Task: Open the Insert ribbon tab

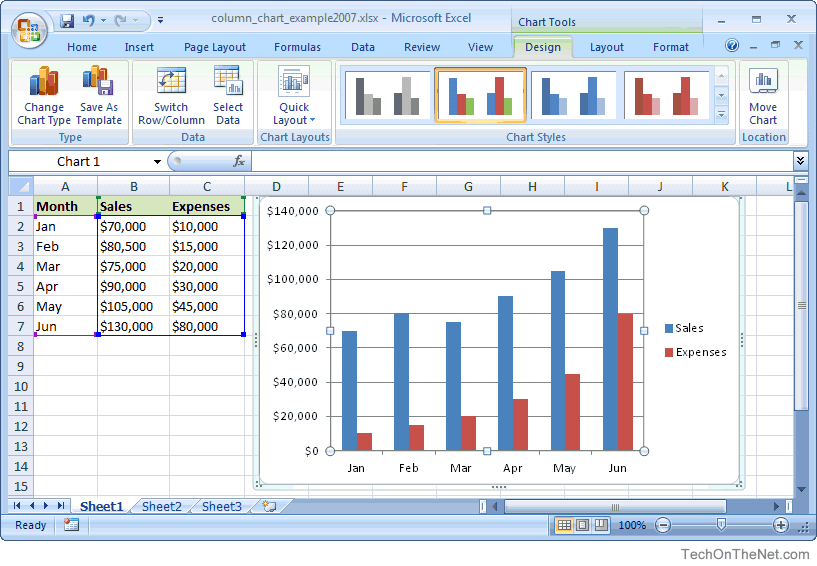Action: pyautogui.click(x=139, y=47)
